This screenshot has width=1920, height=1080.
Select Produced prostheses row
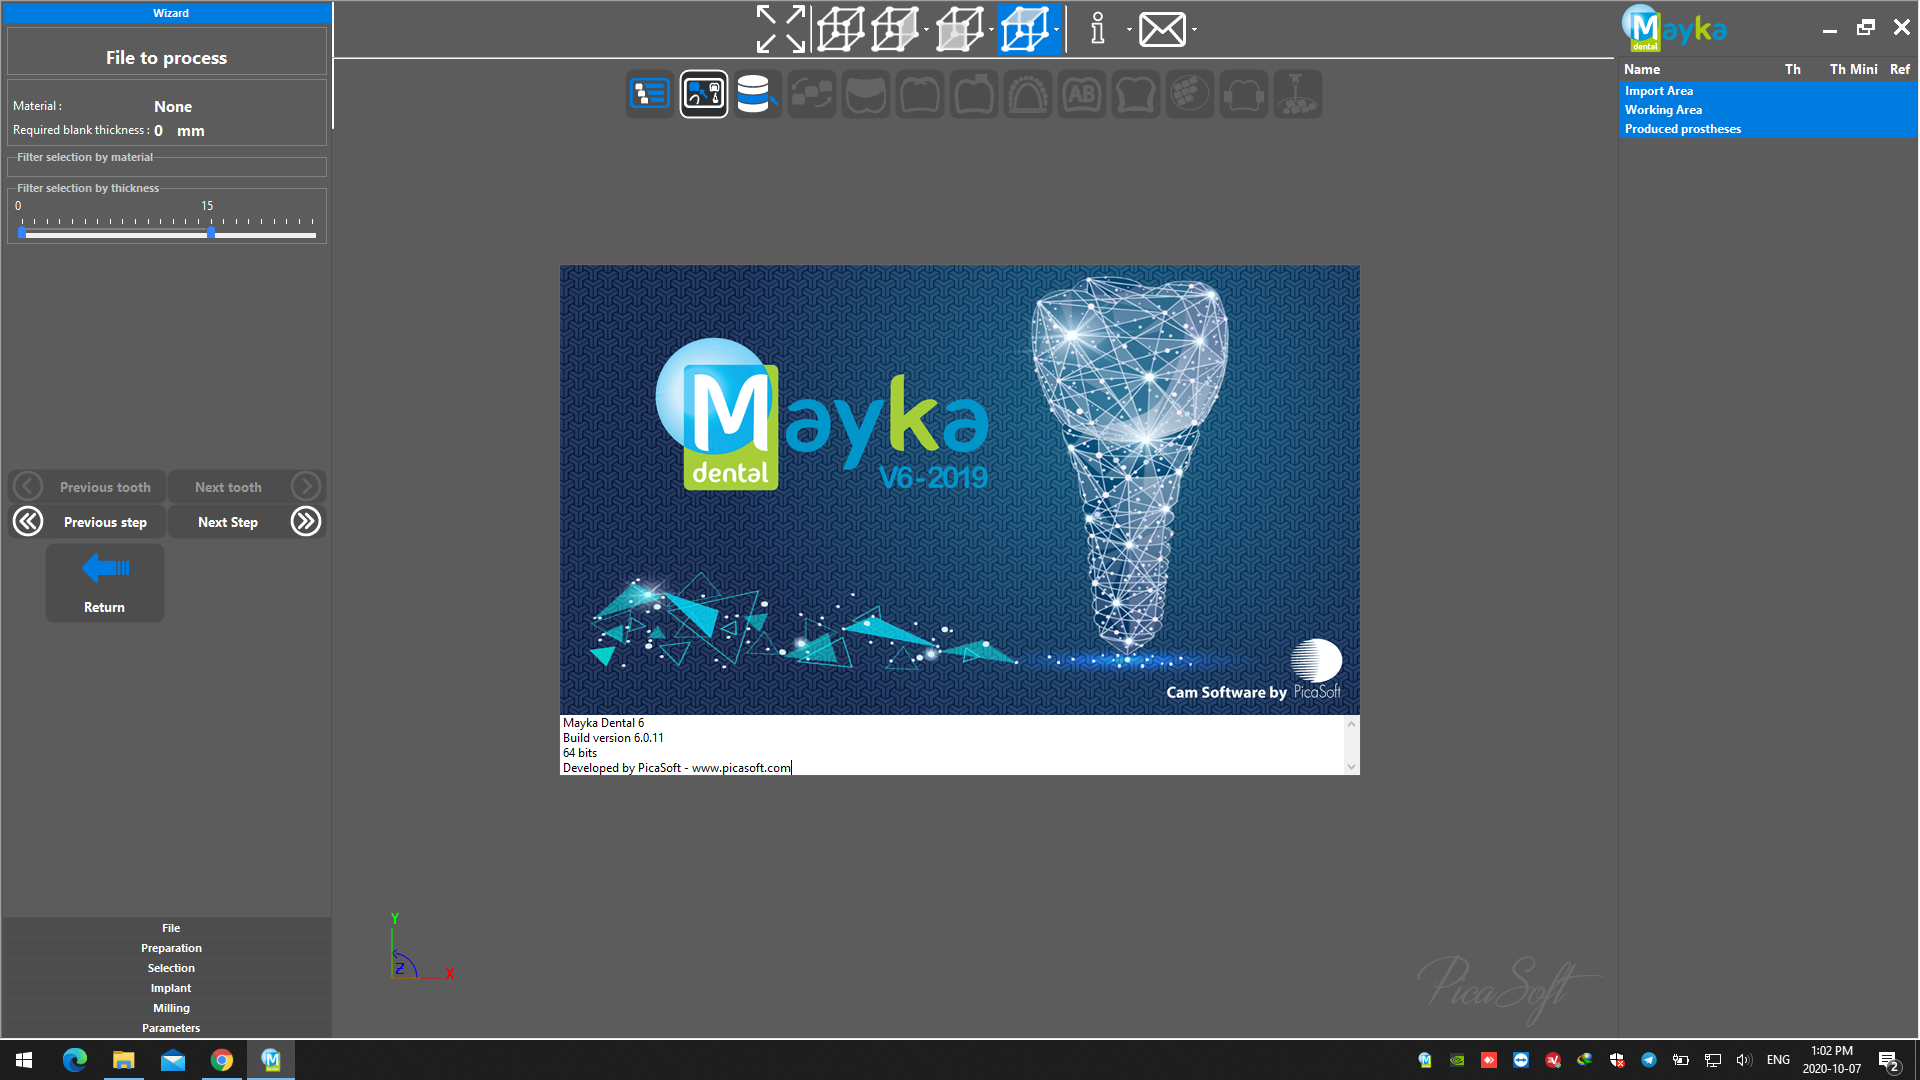tap(1682, 129)
